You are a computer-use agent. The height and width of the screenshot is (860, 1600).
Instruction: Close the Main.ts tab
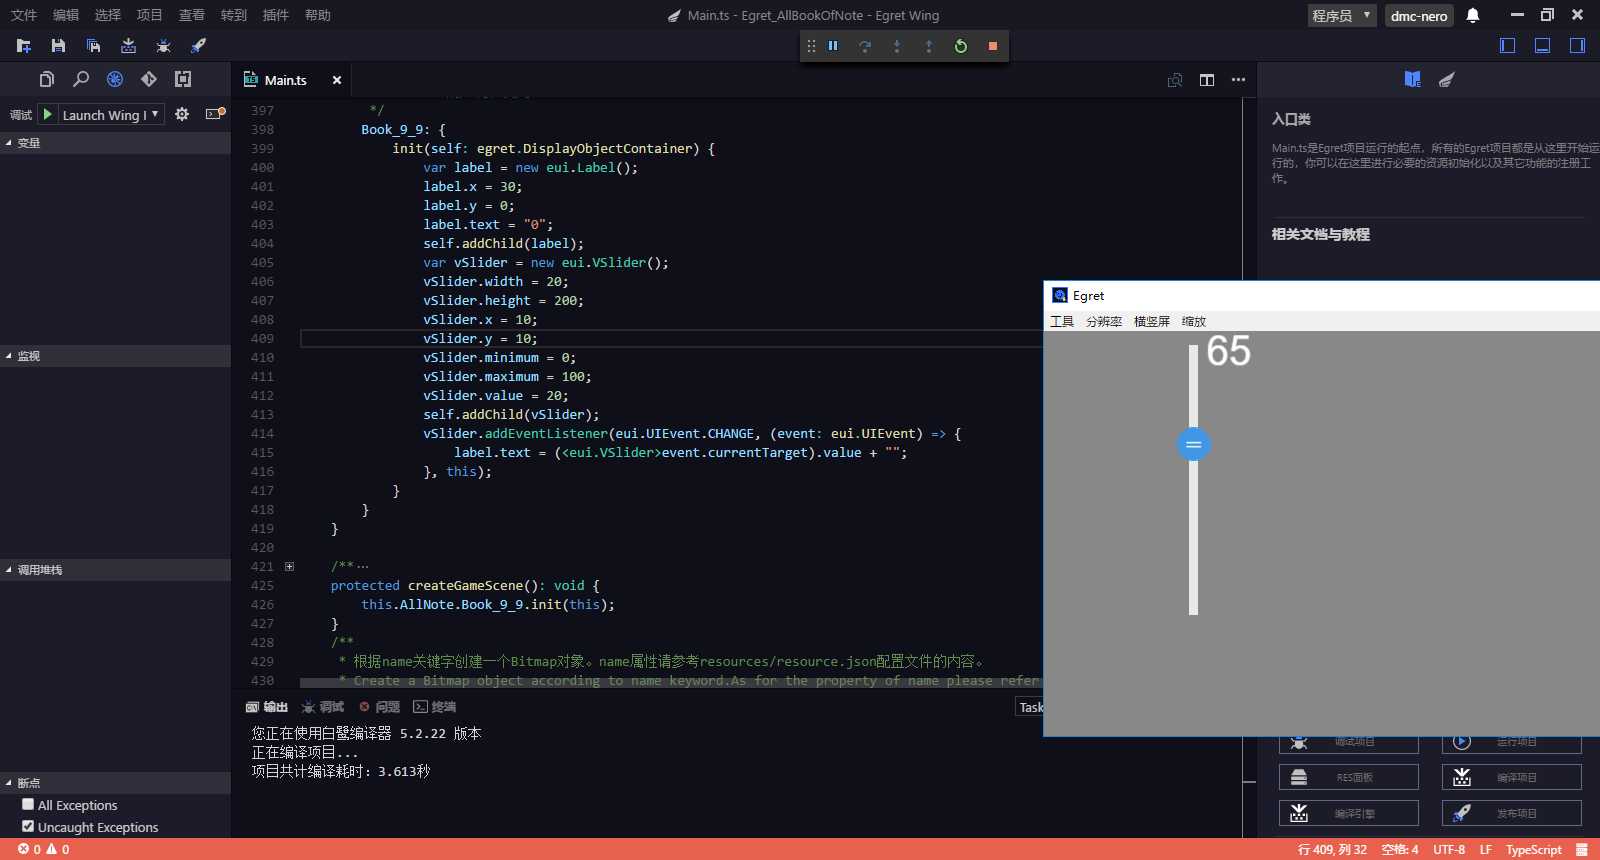(x=337, y=80)
